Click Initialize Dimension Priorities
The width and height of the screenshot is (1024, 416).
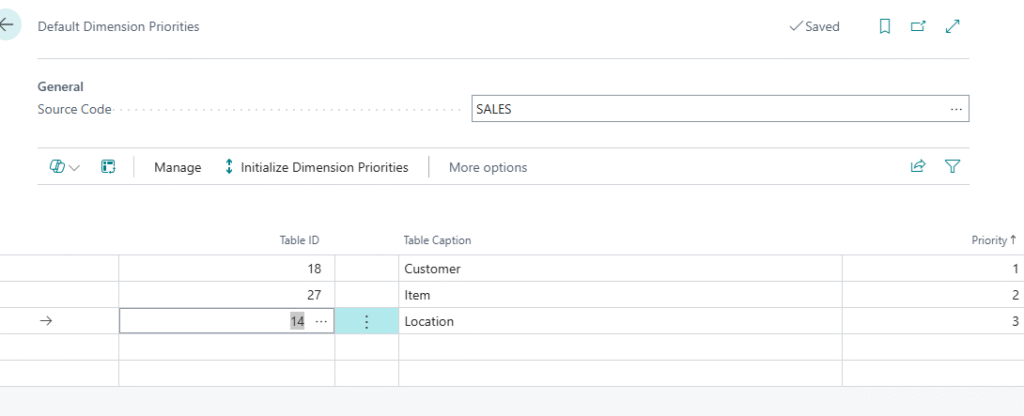click(x=315, y=167)
